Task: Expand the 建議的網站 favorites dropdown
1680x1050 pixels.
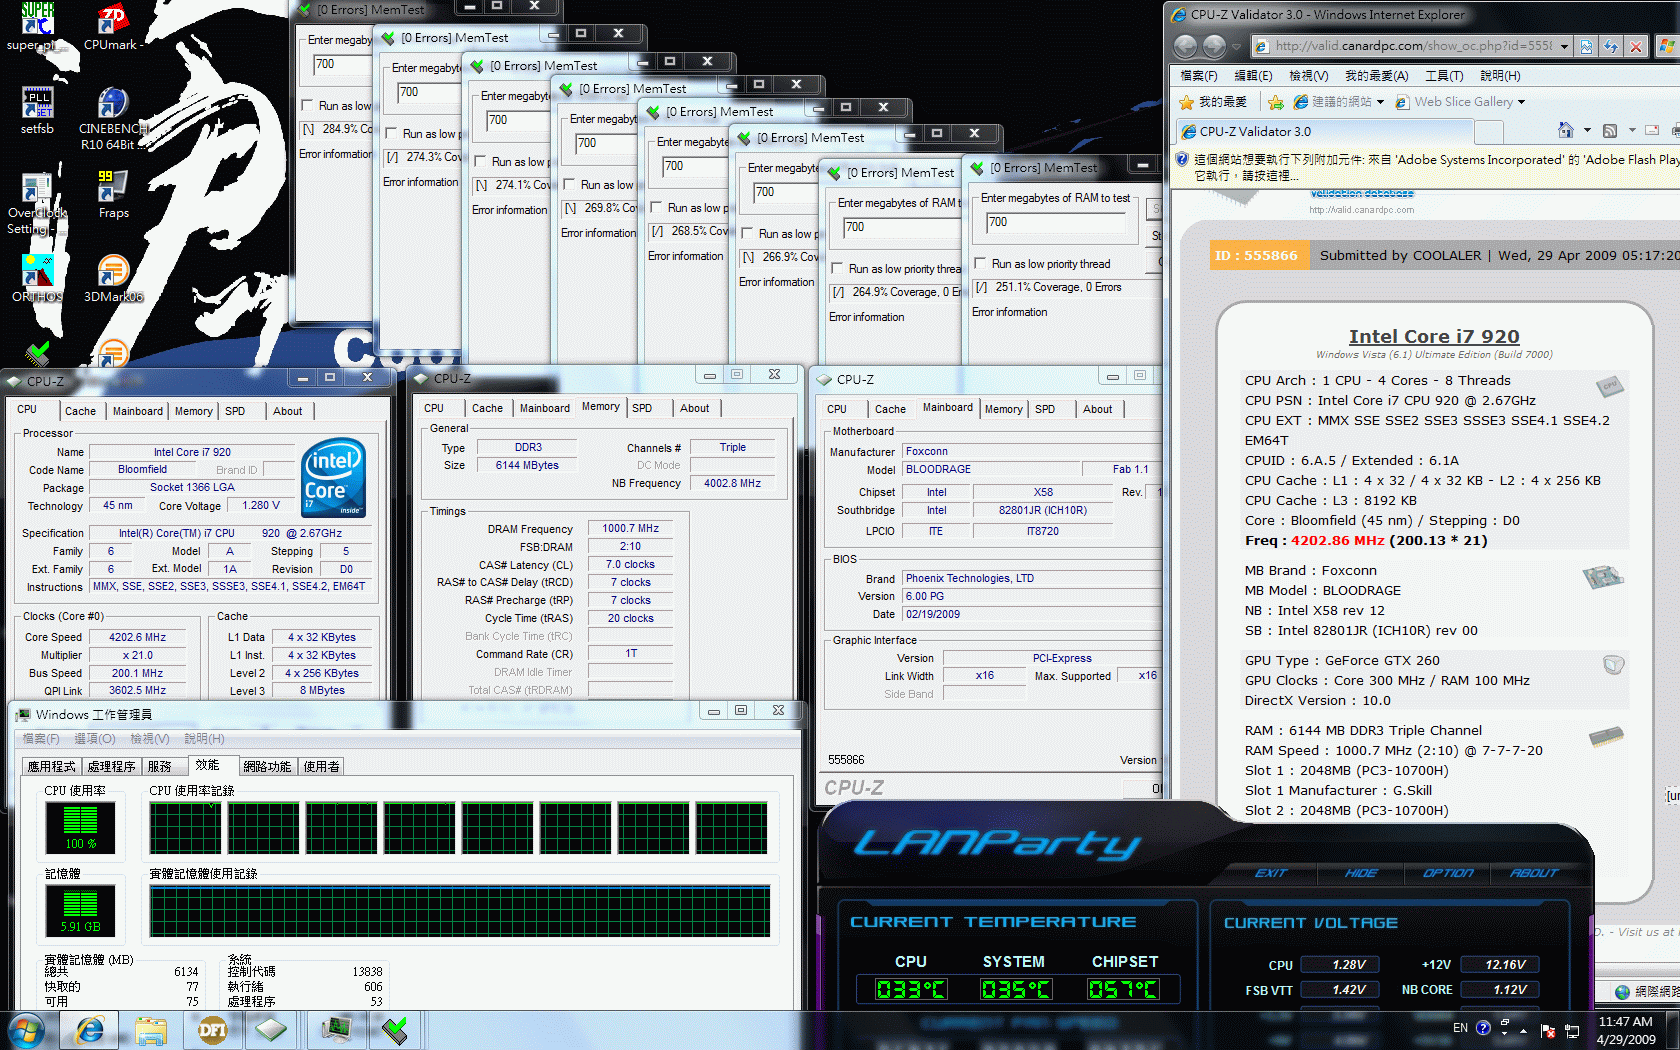Action: 1380,102
